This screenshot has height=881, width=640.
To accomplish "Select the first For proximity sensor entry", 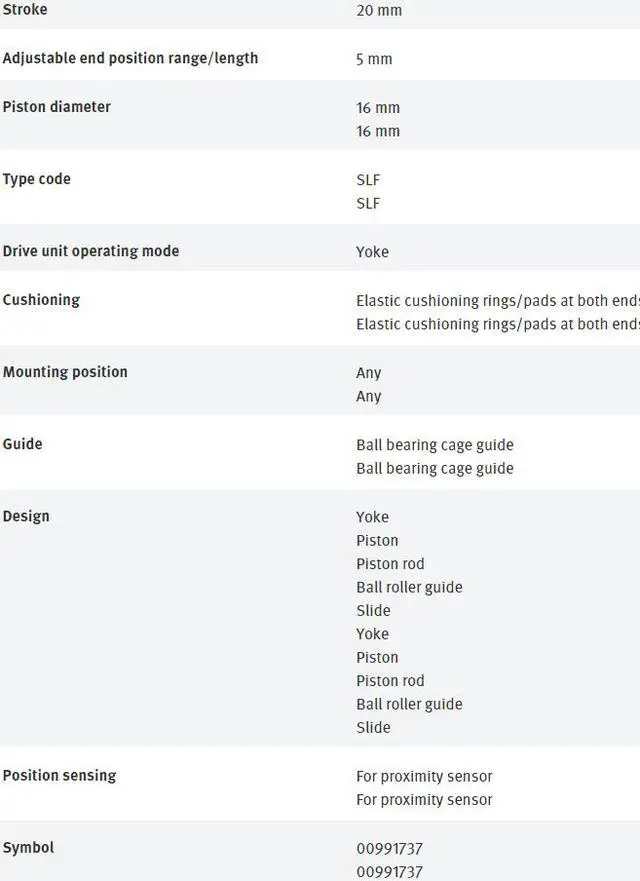I will tap(424, 776).
